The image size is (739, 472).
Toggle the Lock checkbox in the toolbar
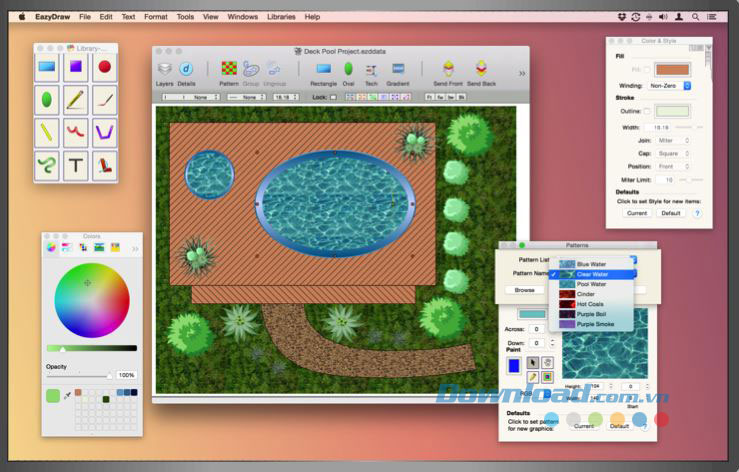(333, 97)
